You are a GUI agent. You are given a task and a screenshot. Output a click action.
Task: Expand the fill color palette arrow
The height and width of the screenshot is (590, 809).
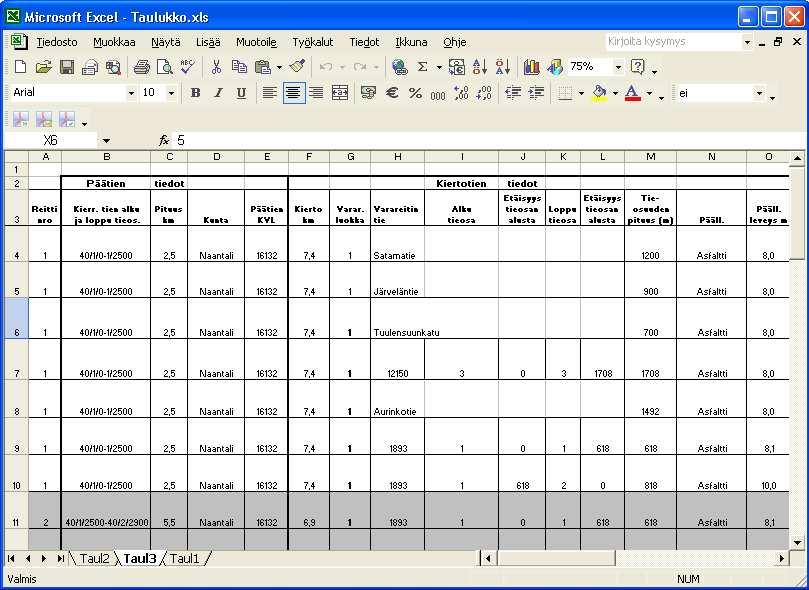pyautogui.click(x=615, y=93)
